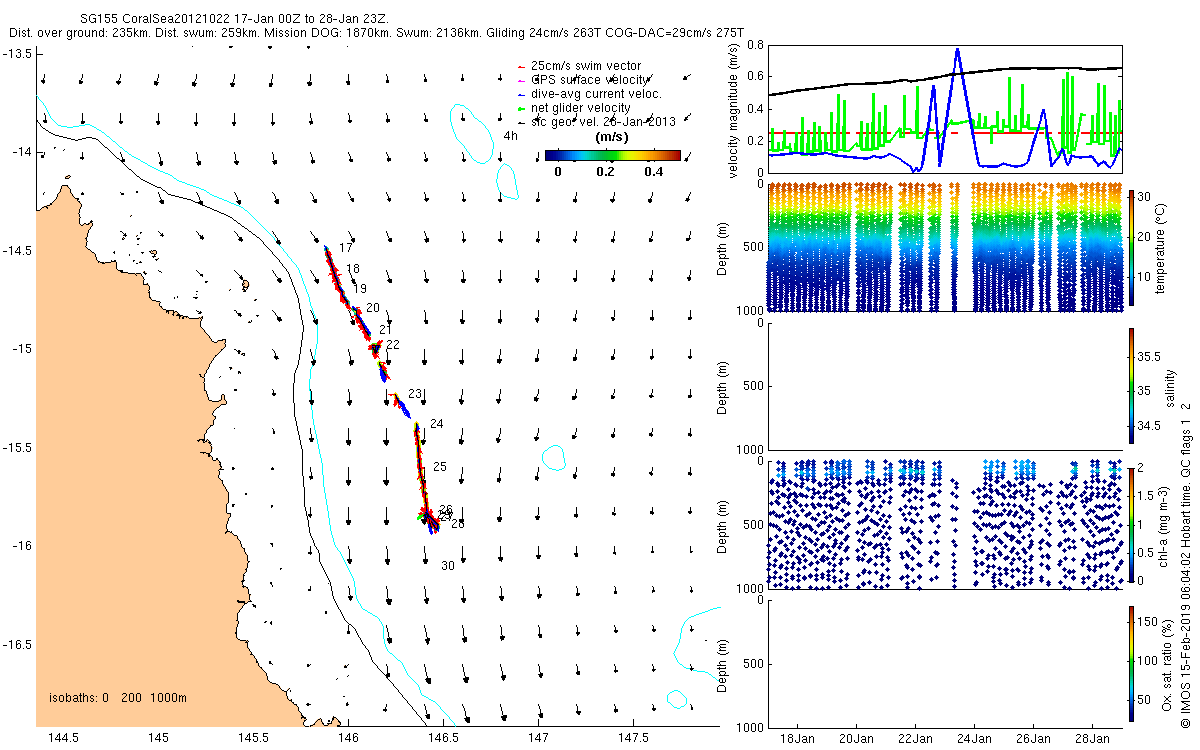Screen dimensions: 1200x750
Task: Click the '4h' label on the map
Action: [x=510, y=136]
